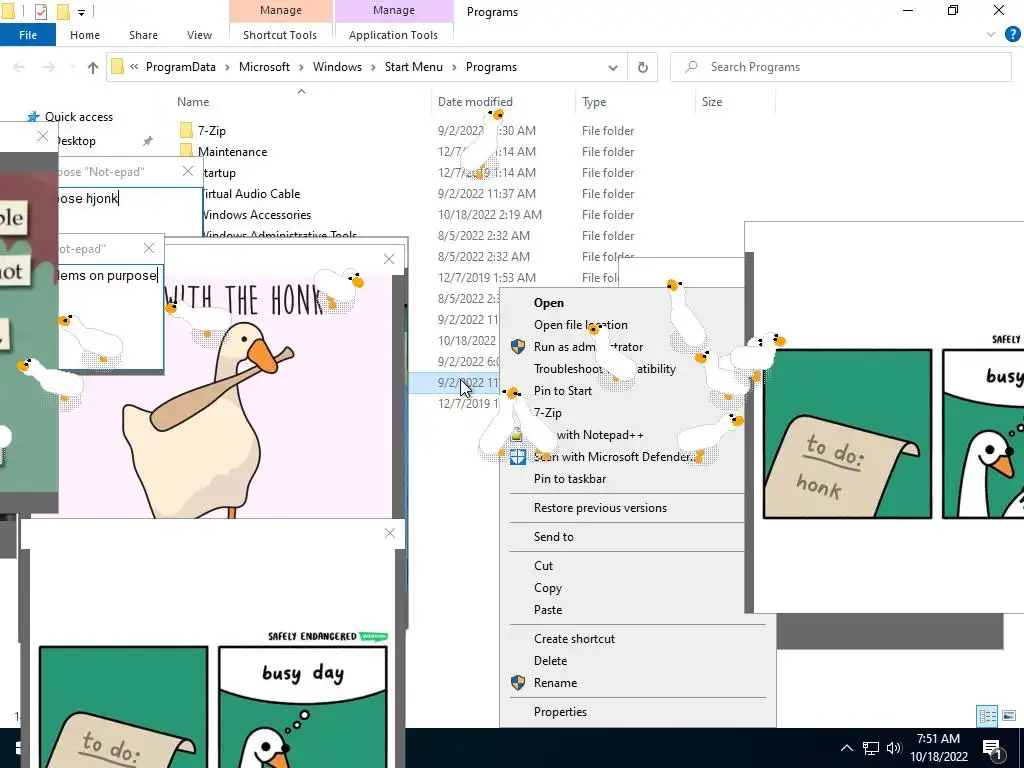Choose Open in context menu

coord(549,303)
